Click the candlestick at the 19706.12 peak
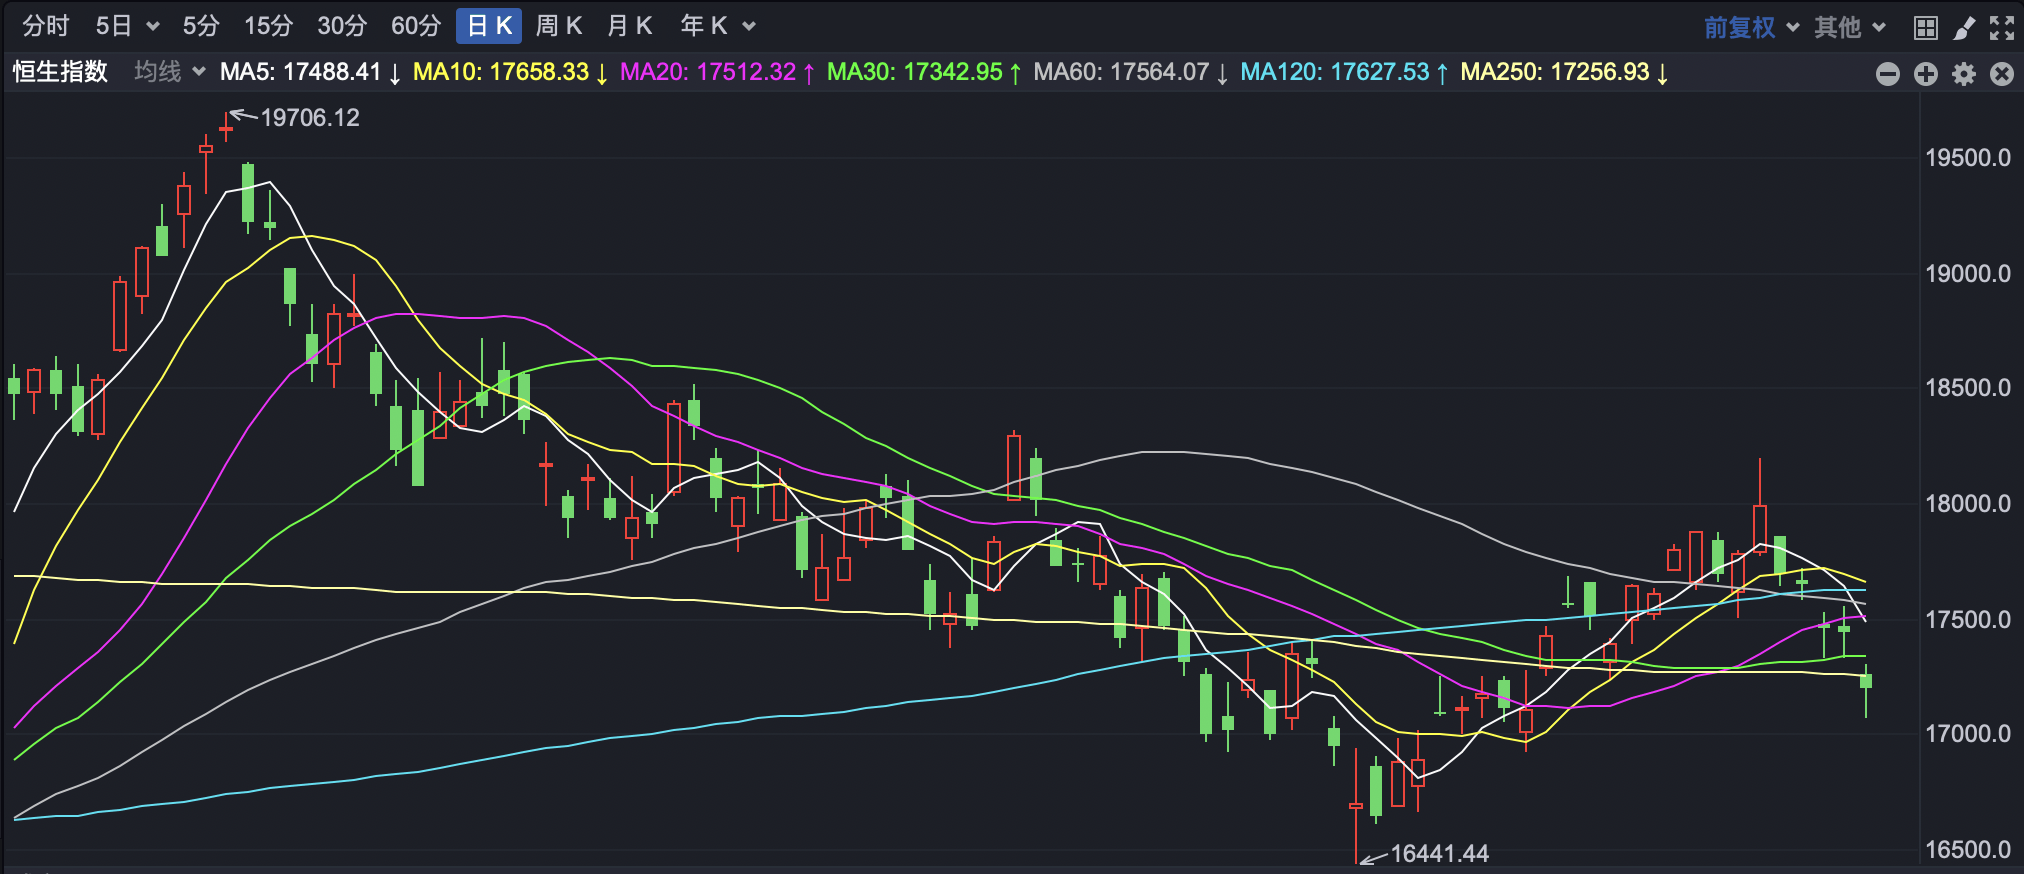Viewport: 2024px width, 874px height. (226, 129)
